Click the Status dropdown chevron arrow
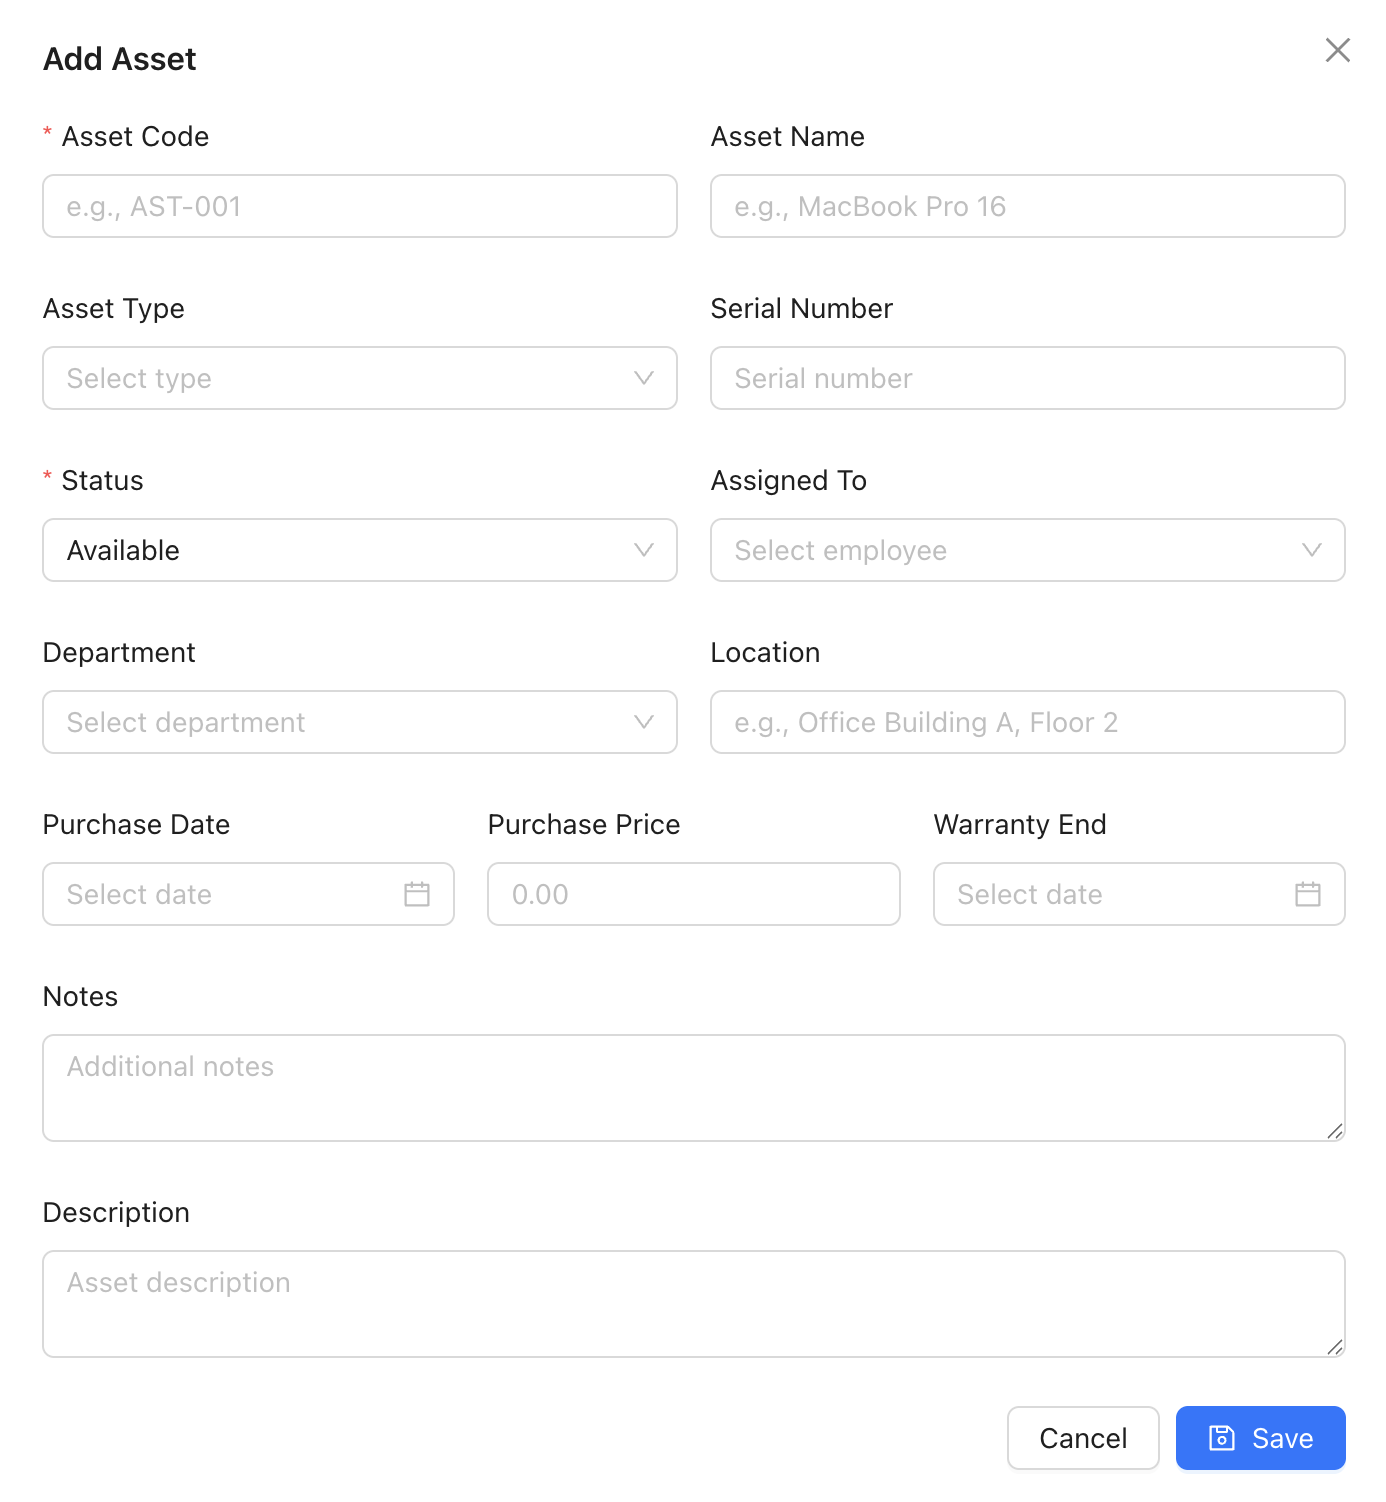The image size is (1386, 1502). 644,550
